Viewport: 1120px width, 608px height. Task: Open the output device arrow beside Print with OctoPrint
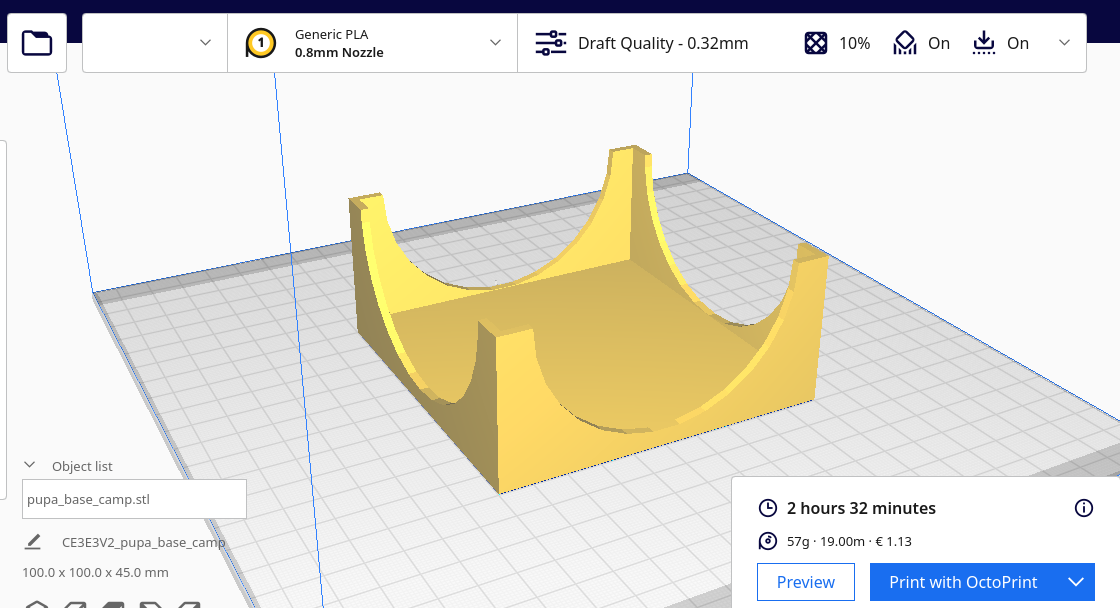click(1076, 582)
